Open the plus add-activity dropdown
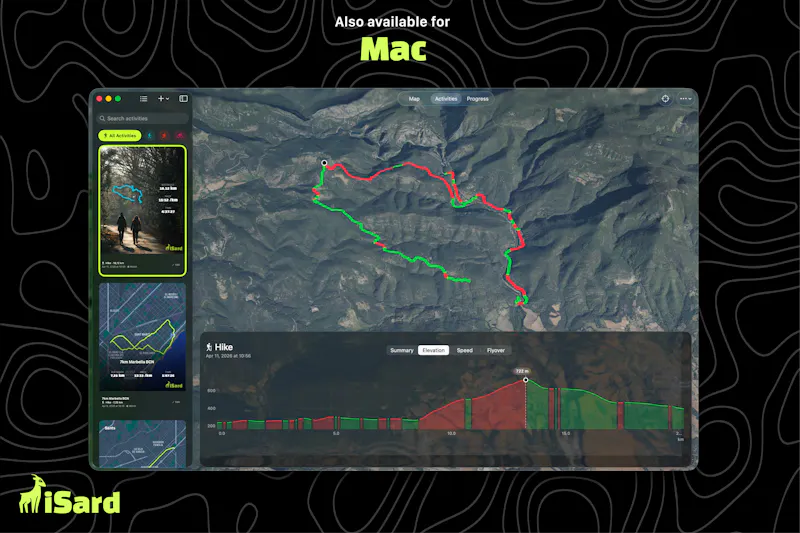This screenshot has height=533, width=800. click(163, 98)
